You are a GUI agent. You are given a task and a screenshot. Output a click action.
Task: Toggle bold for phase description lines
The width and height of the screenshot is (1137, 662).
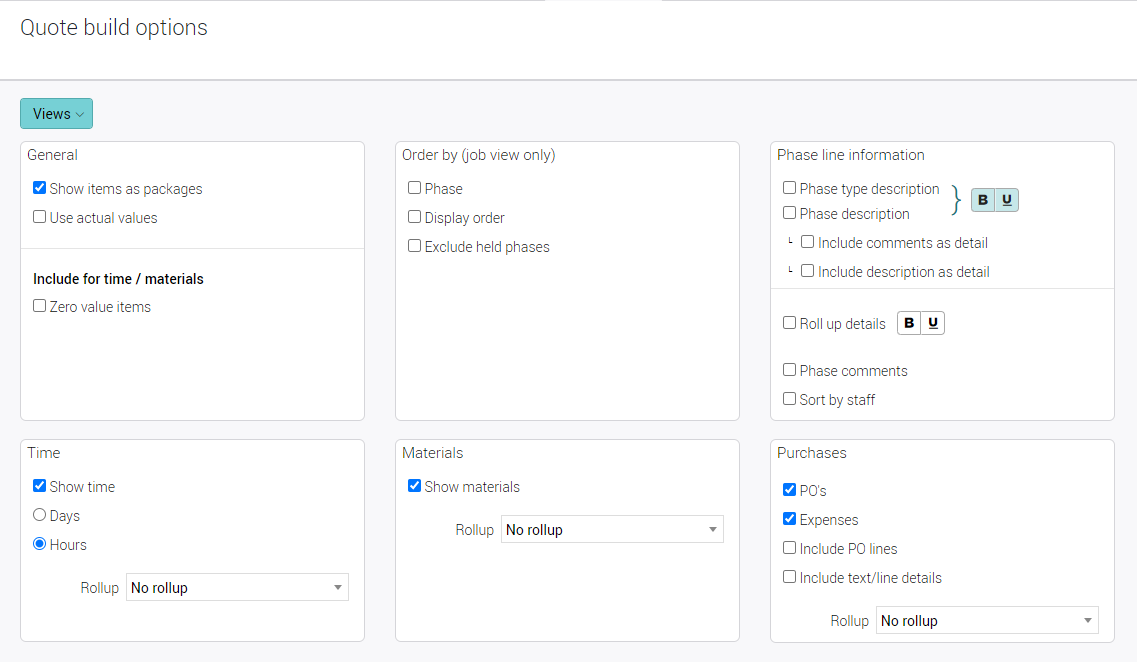point(983,200)
